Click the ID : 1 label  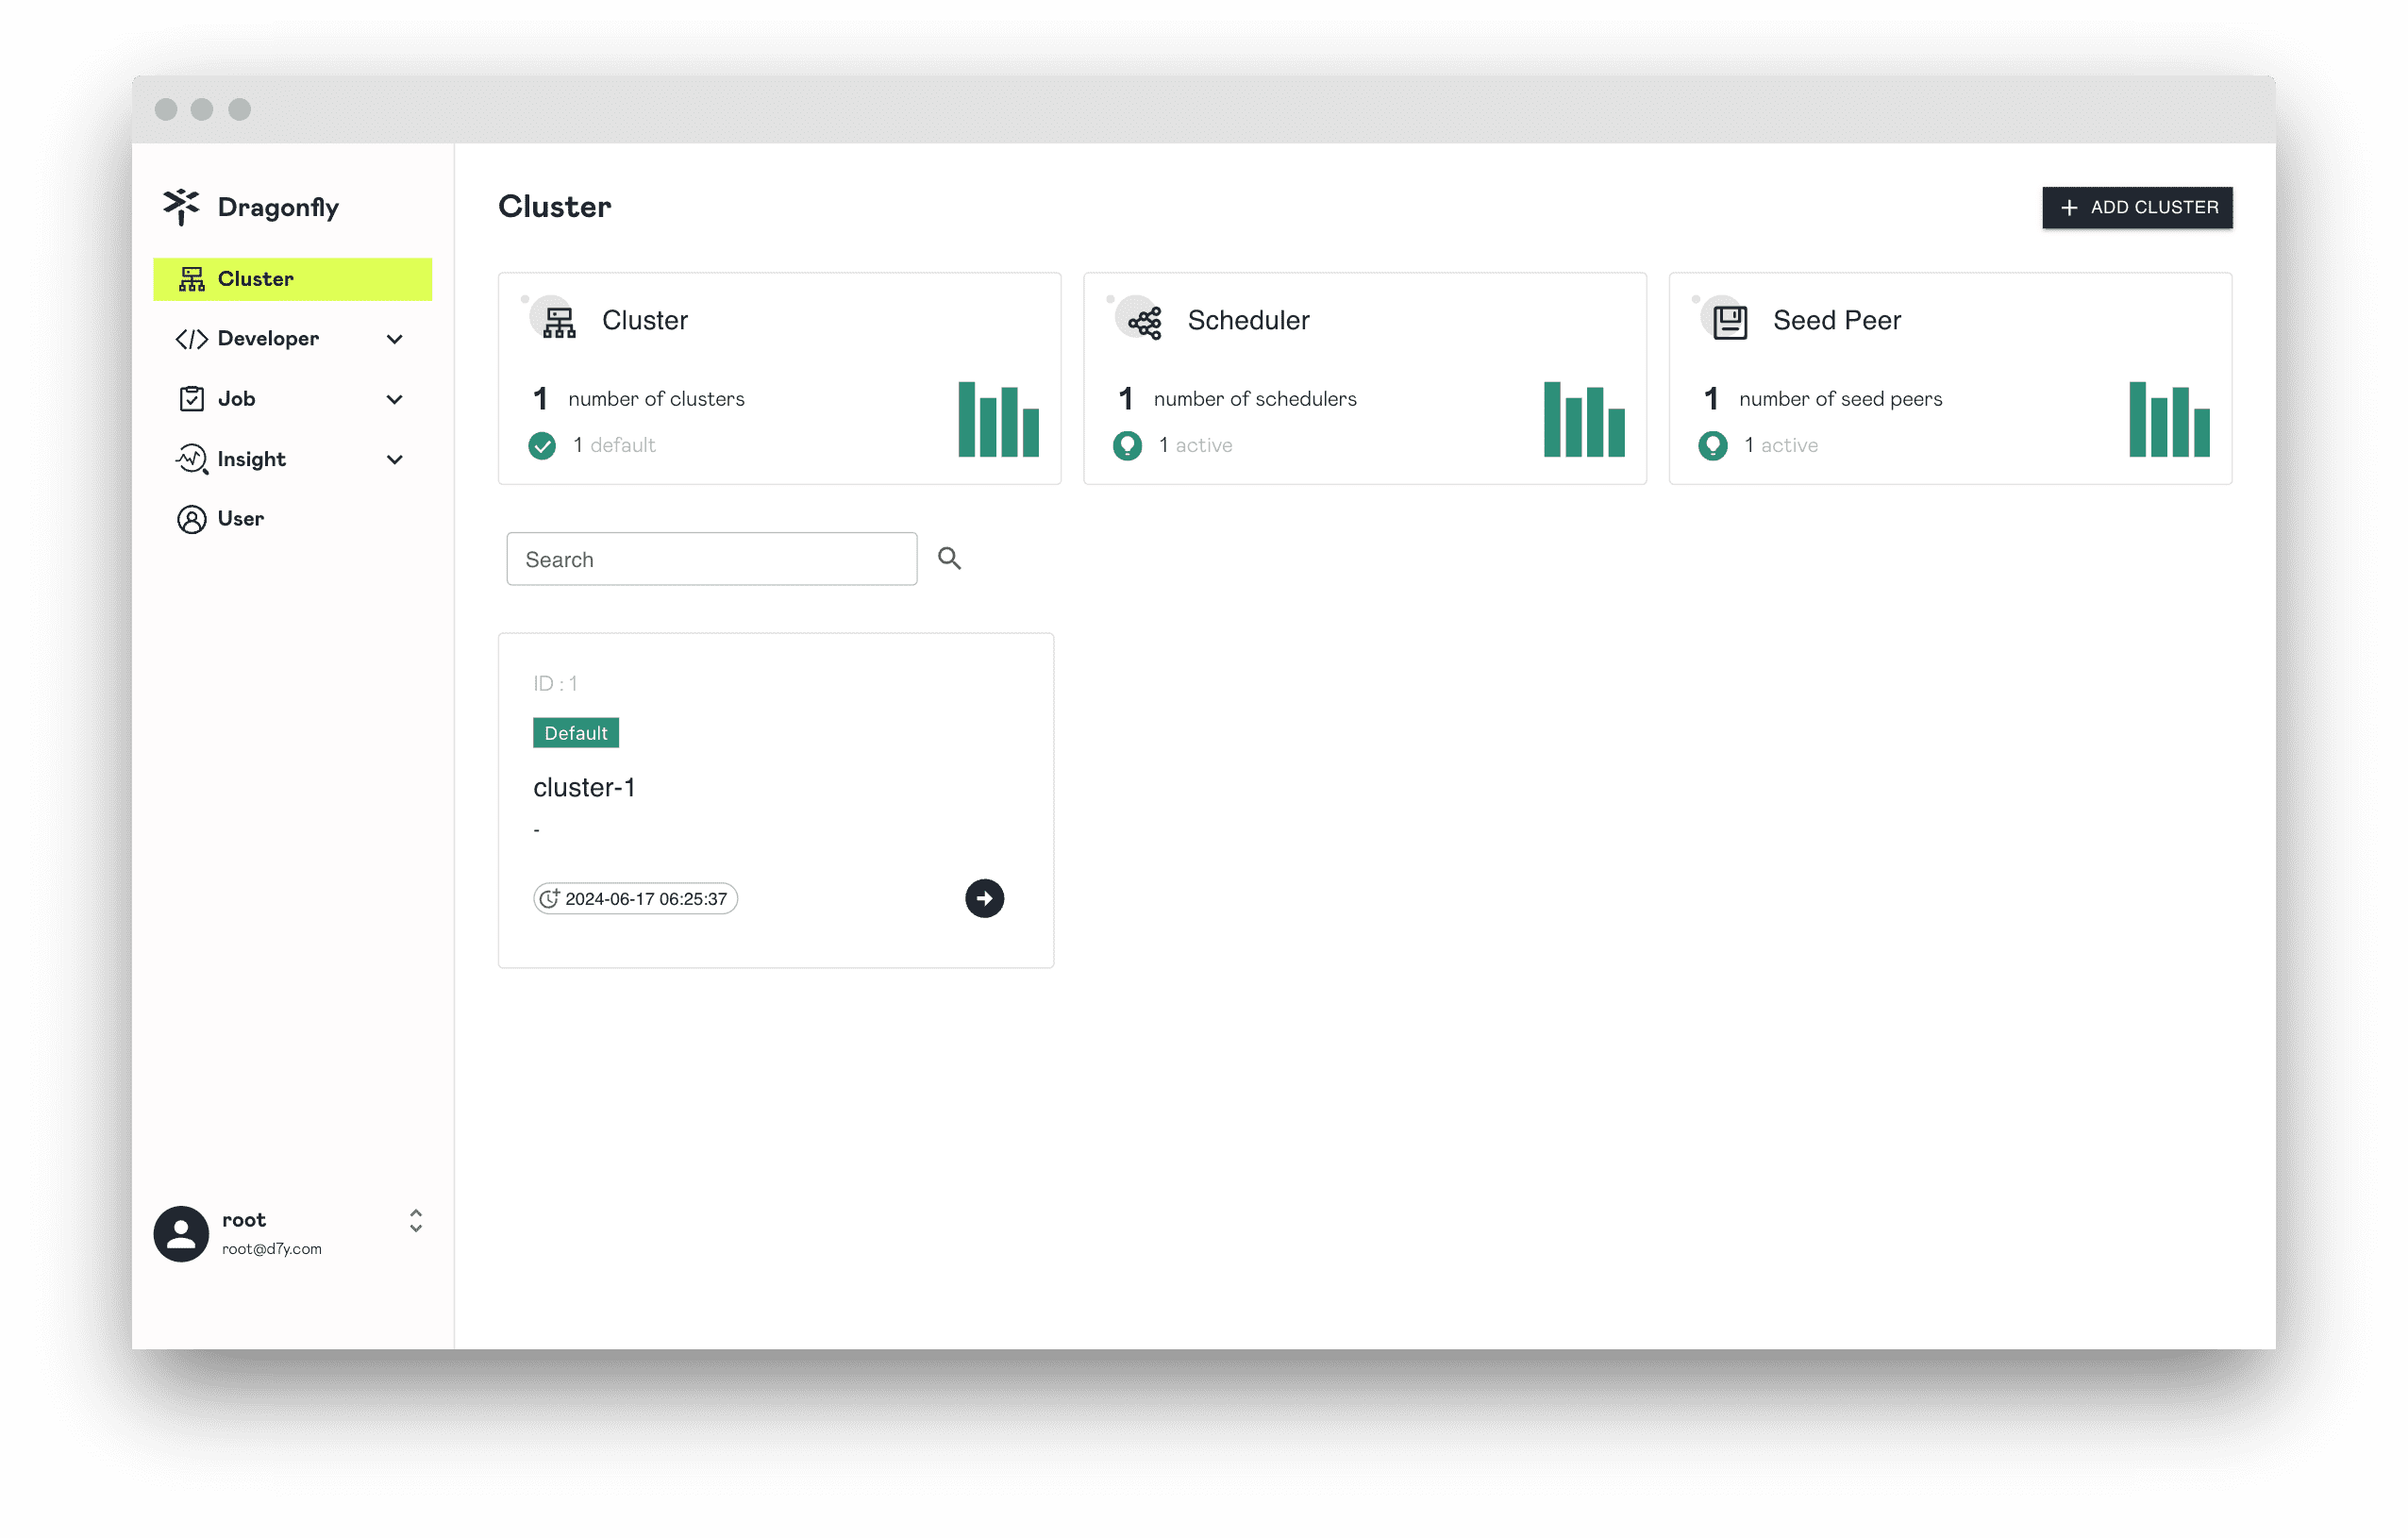pos(555,683)
